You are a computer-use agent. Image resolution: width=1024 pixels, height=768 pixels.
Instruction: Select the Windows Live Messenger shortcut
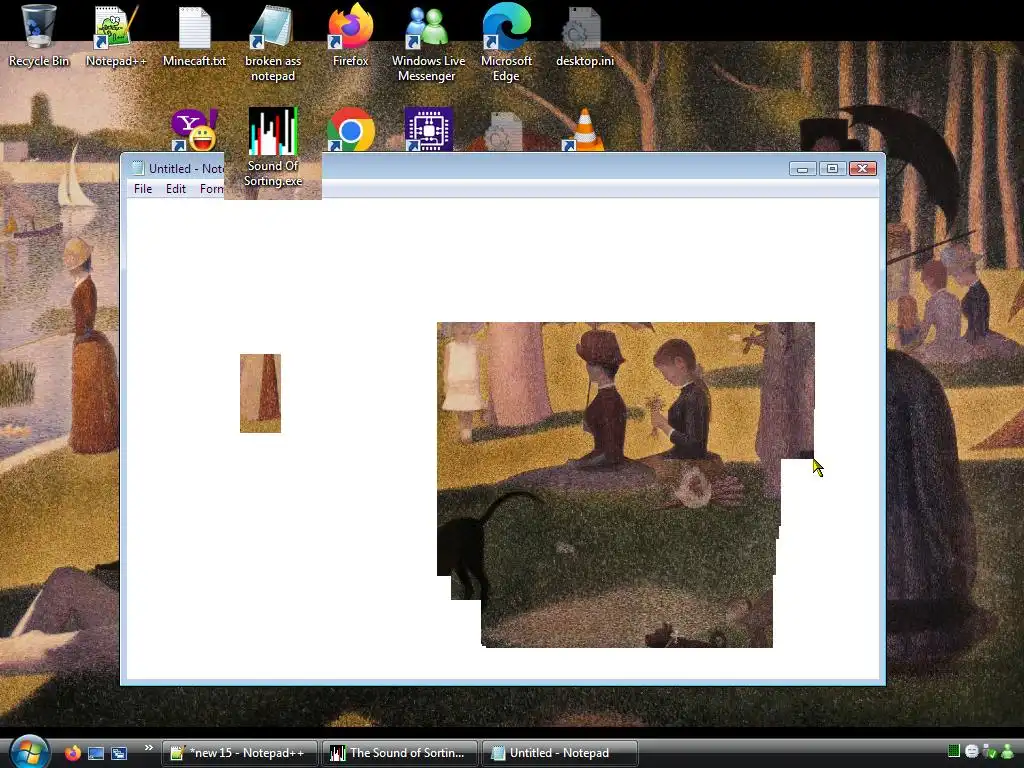click(x=428, y=43)
